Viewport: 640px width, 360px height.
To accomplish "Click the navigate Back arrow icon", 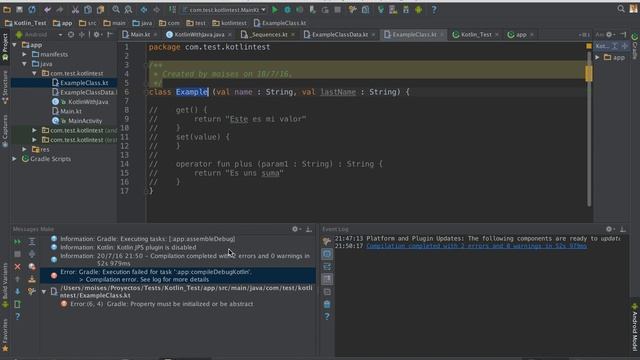I will pyautogui.click(x=144, y=9).
